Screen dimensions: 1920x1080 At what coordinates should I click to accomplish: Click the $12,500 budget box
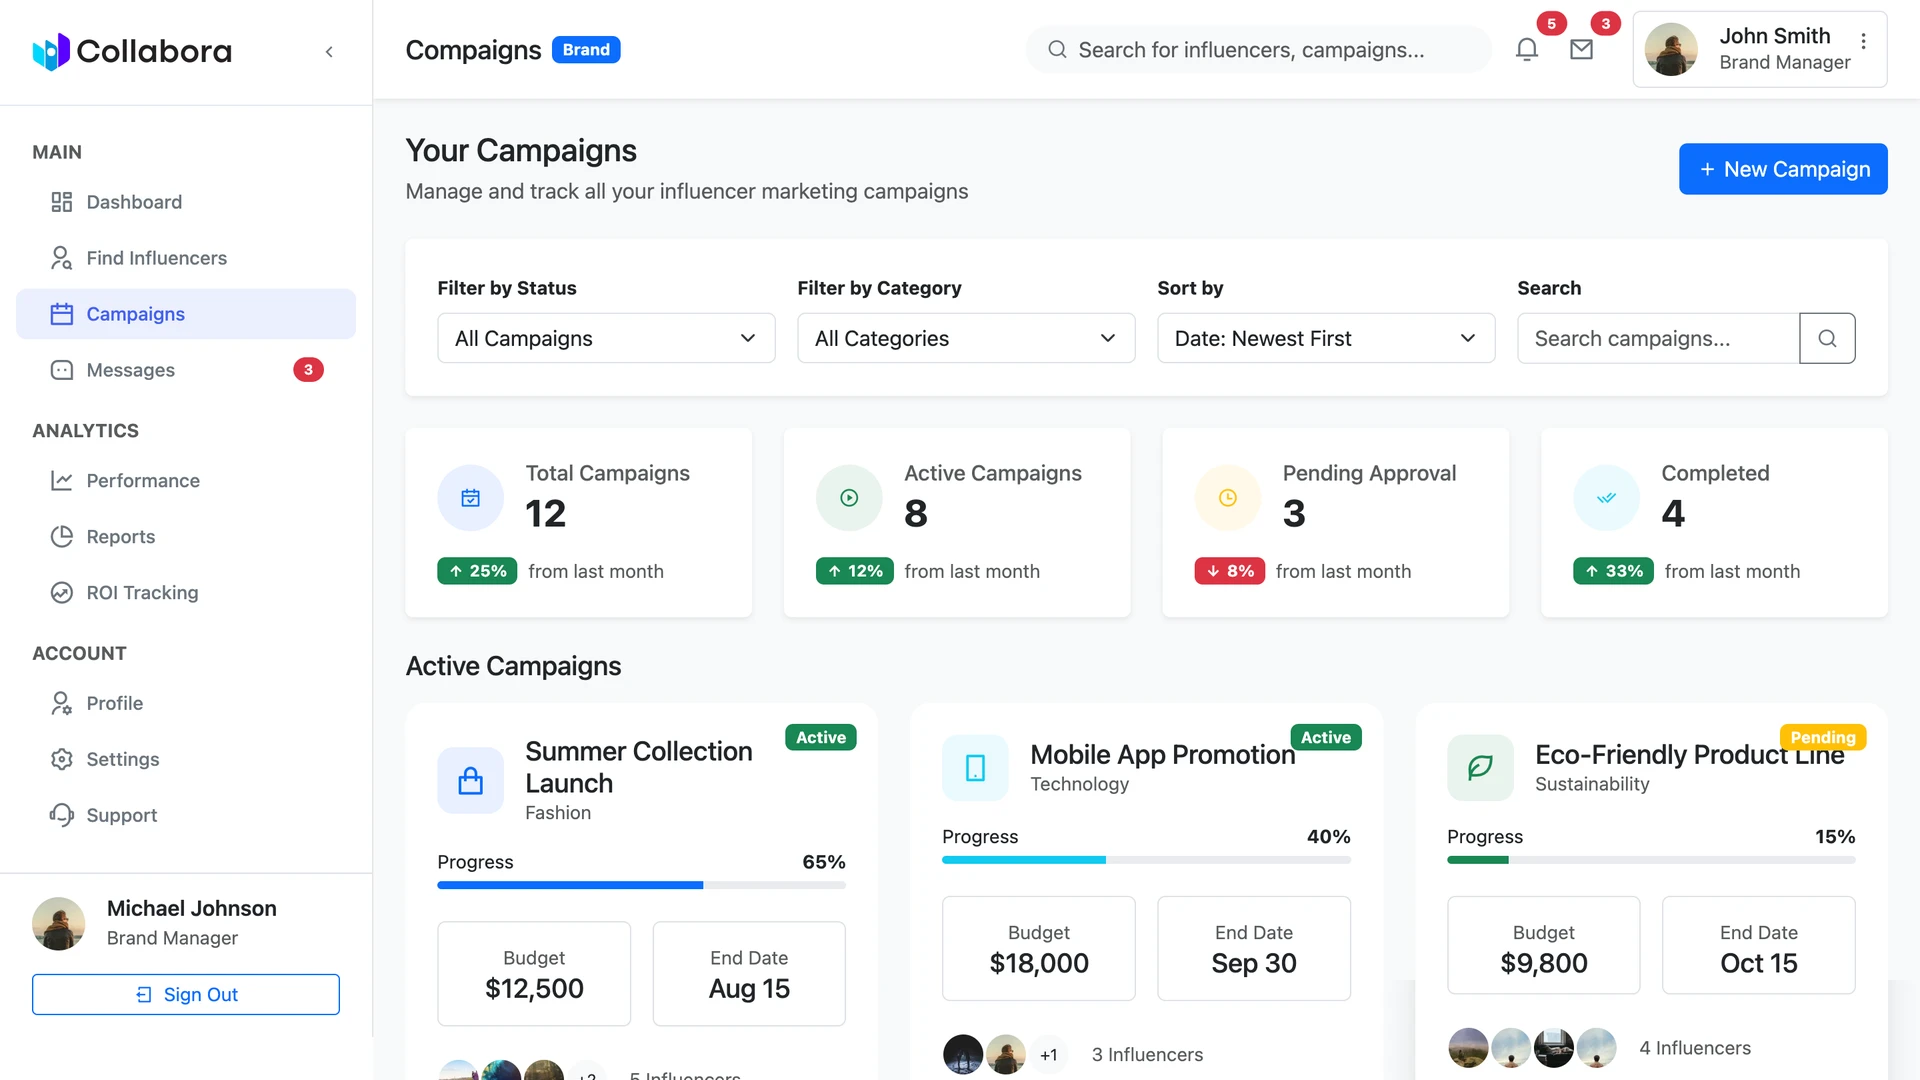pos(534,973)
